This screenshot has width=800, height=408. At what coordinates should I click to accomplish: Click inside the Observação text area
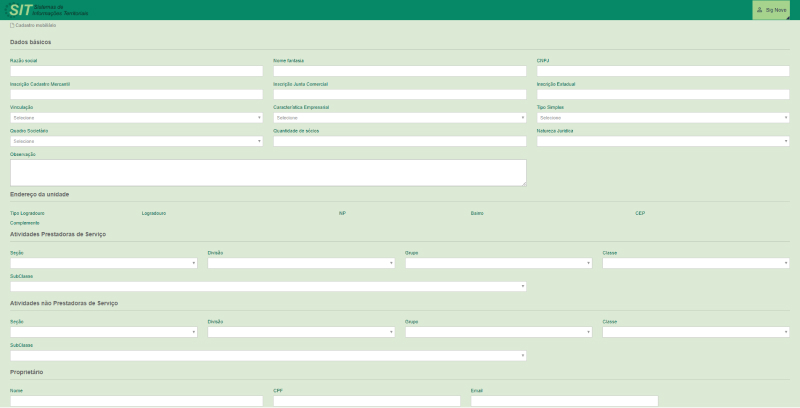click(x=268, y=172)
